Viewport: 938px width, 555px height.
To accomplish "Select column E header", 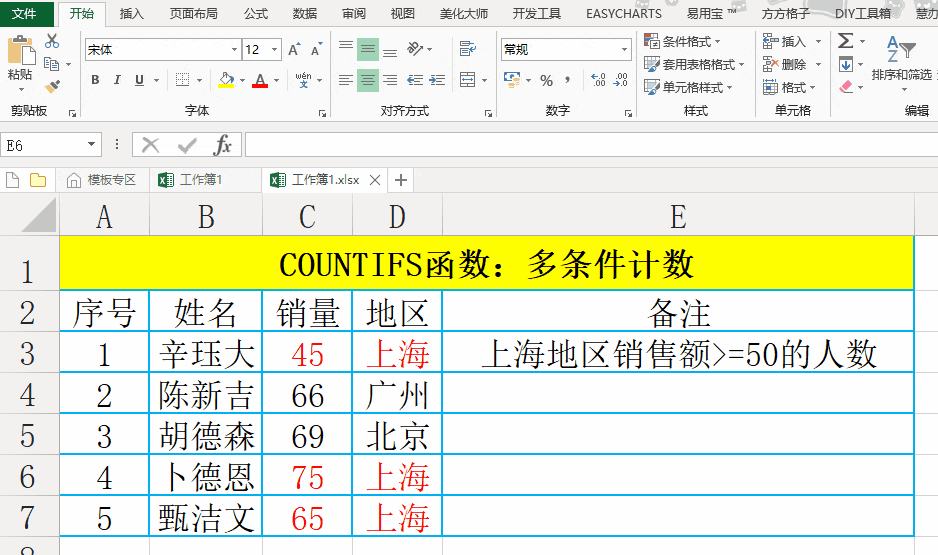I will click(678, 216).
